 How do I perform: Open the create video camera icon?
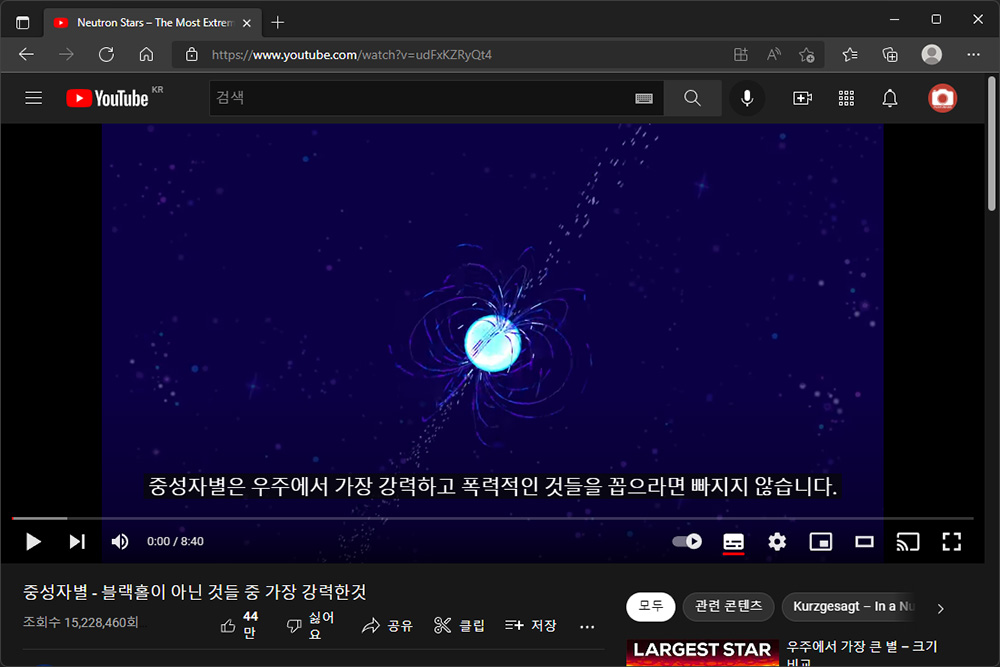click(802, 98)
